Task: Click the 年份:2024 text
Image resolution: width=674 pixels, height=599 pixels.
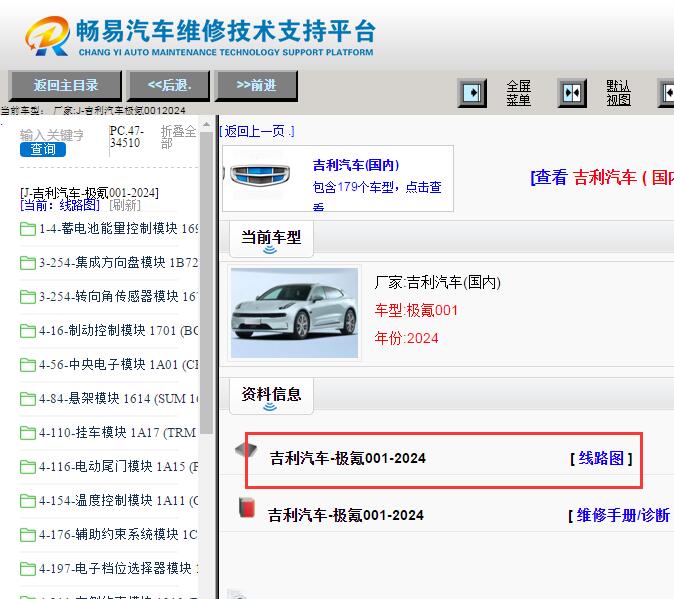Action: (406, 338)
